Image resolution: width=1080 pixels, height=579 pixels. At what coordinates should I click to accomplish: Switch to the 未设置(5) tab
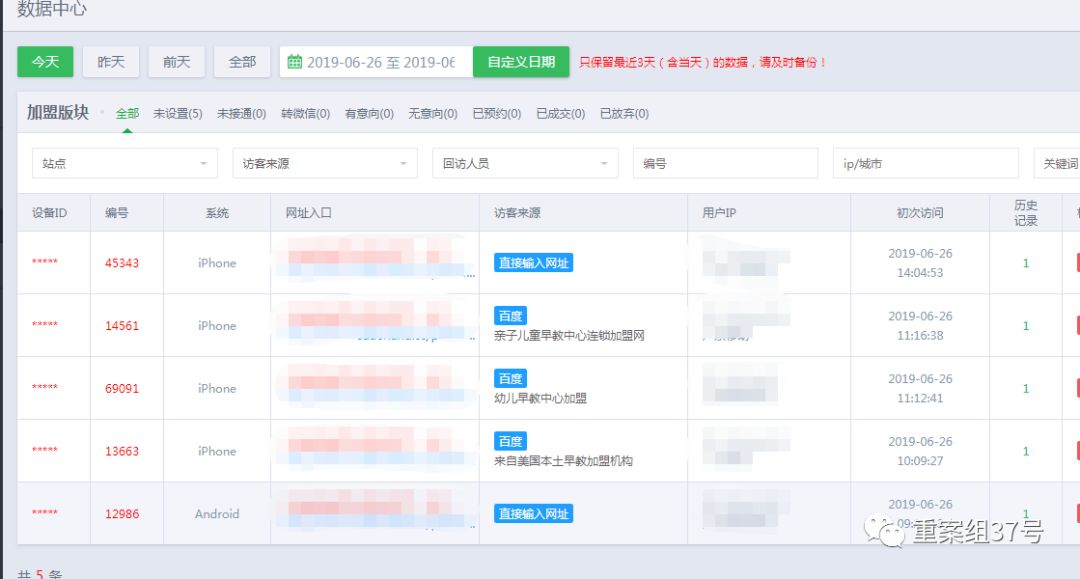pos(178,114)
